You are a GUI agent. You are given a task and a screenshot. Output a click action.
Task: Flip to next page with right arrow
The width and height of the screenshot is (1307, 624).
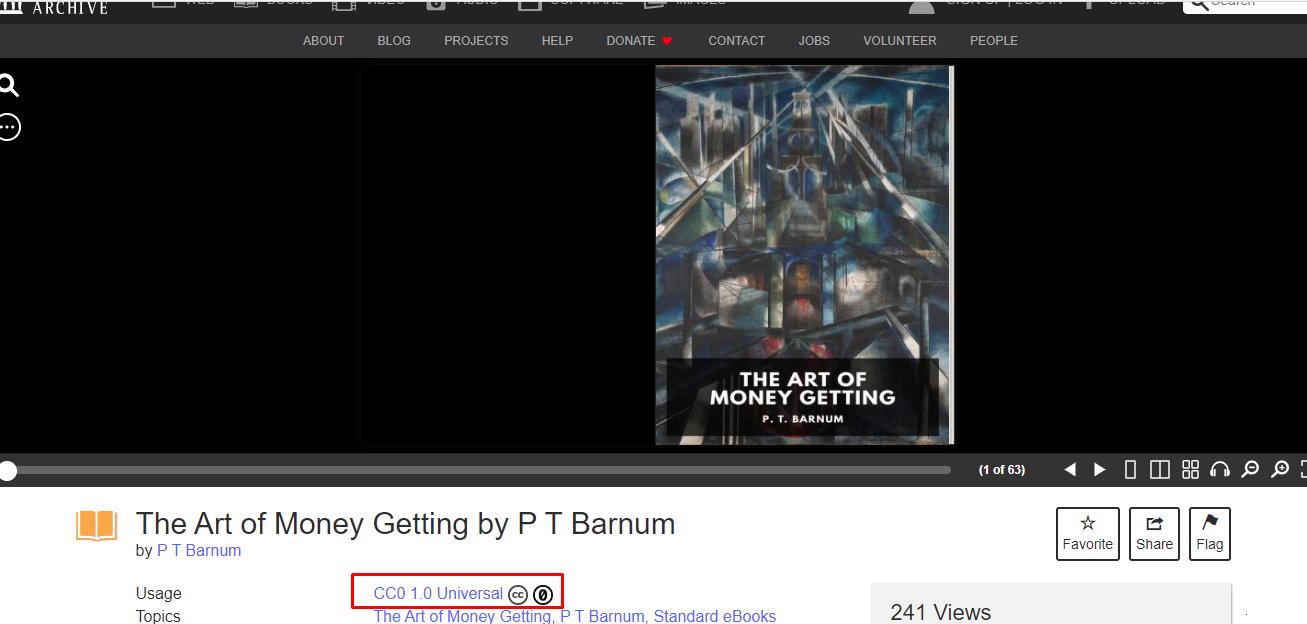pos(1100,469)
